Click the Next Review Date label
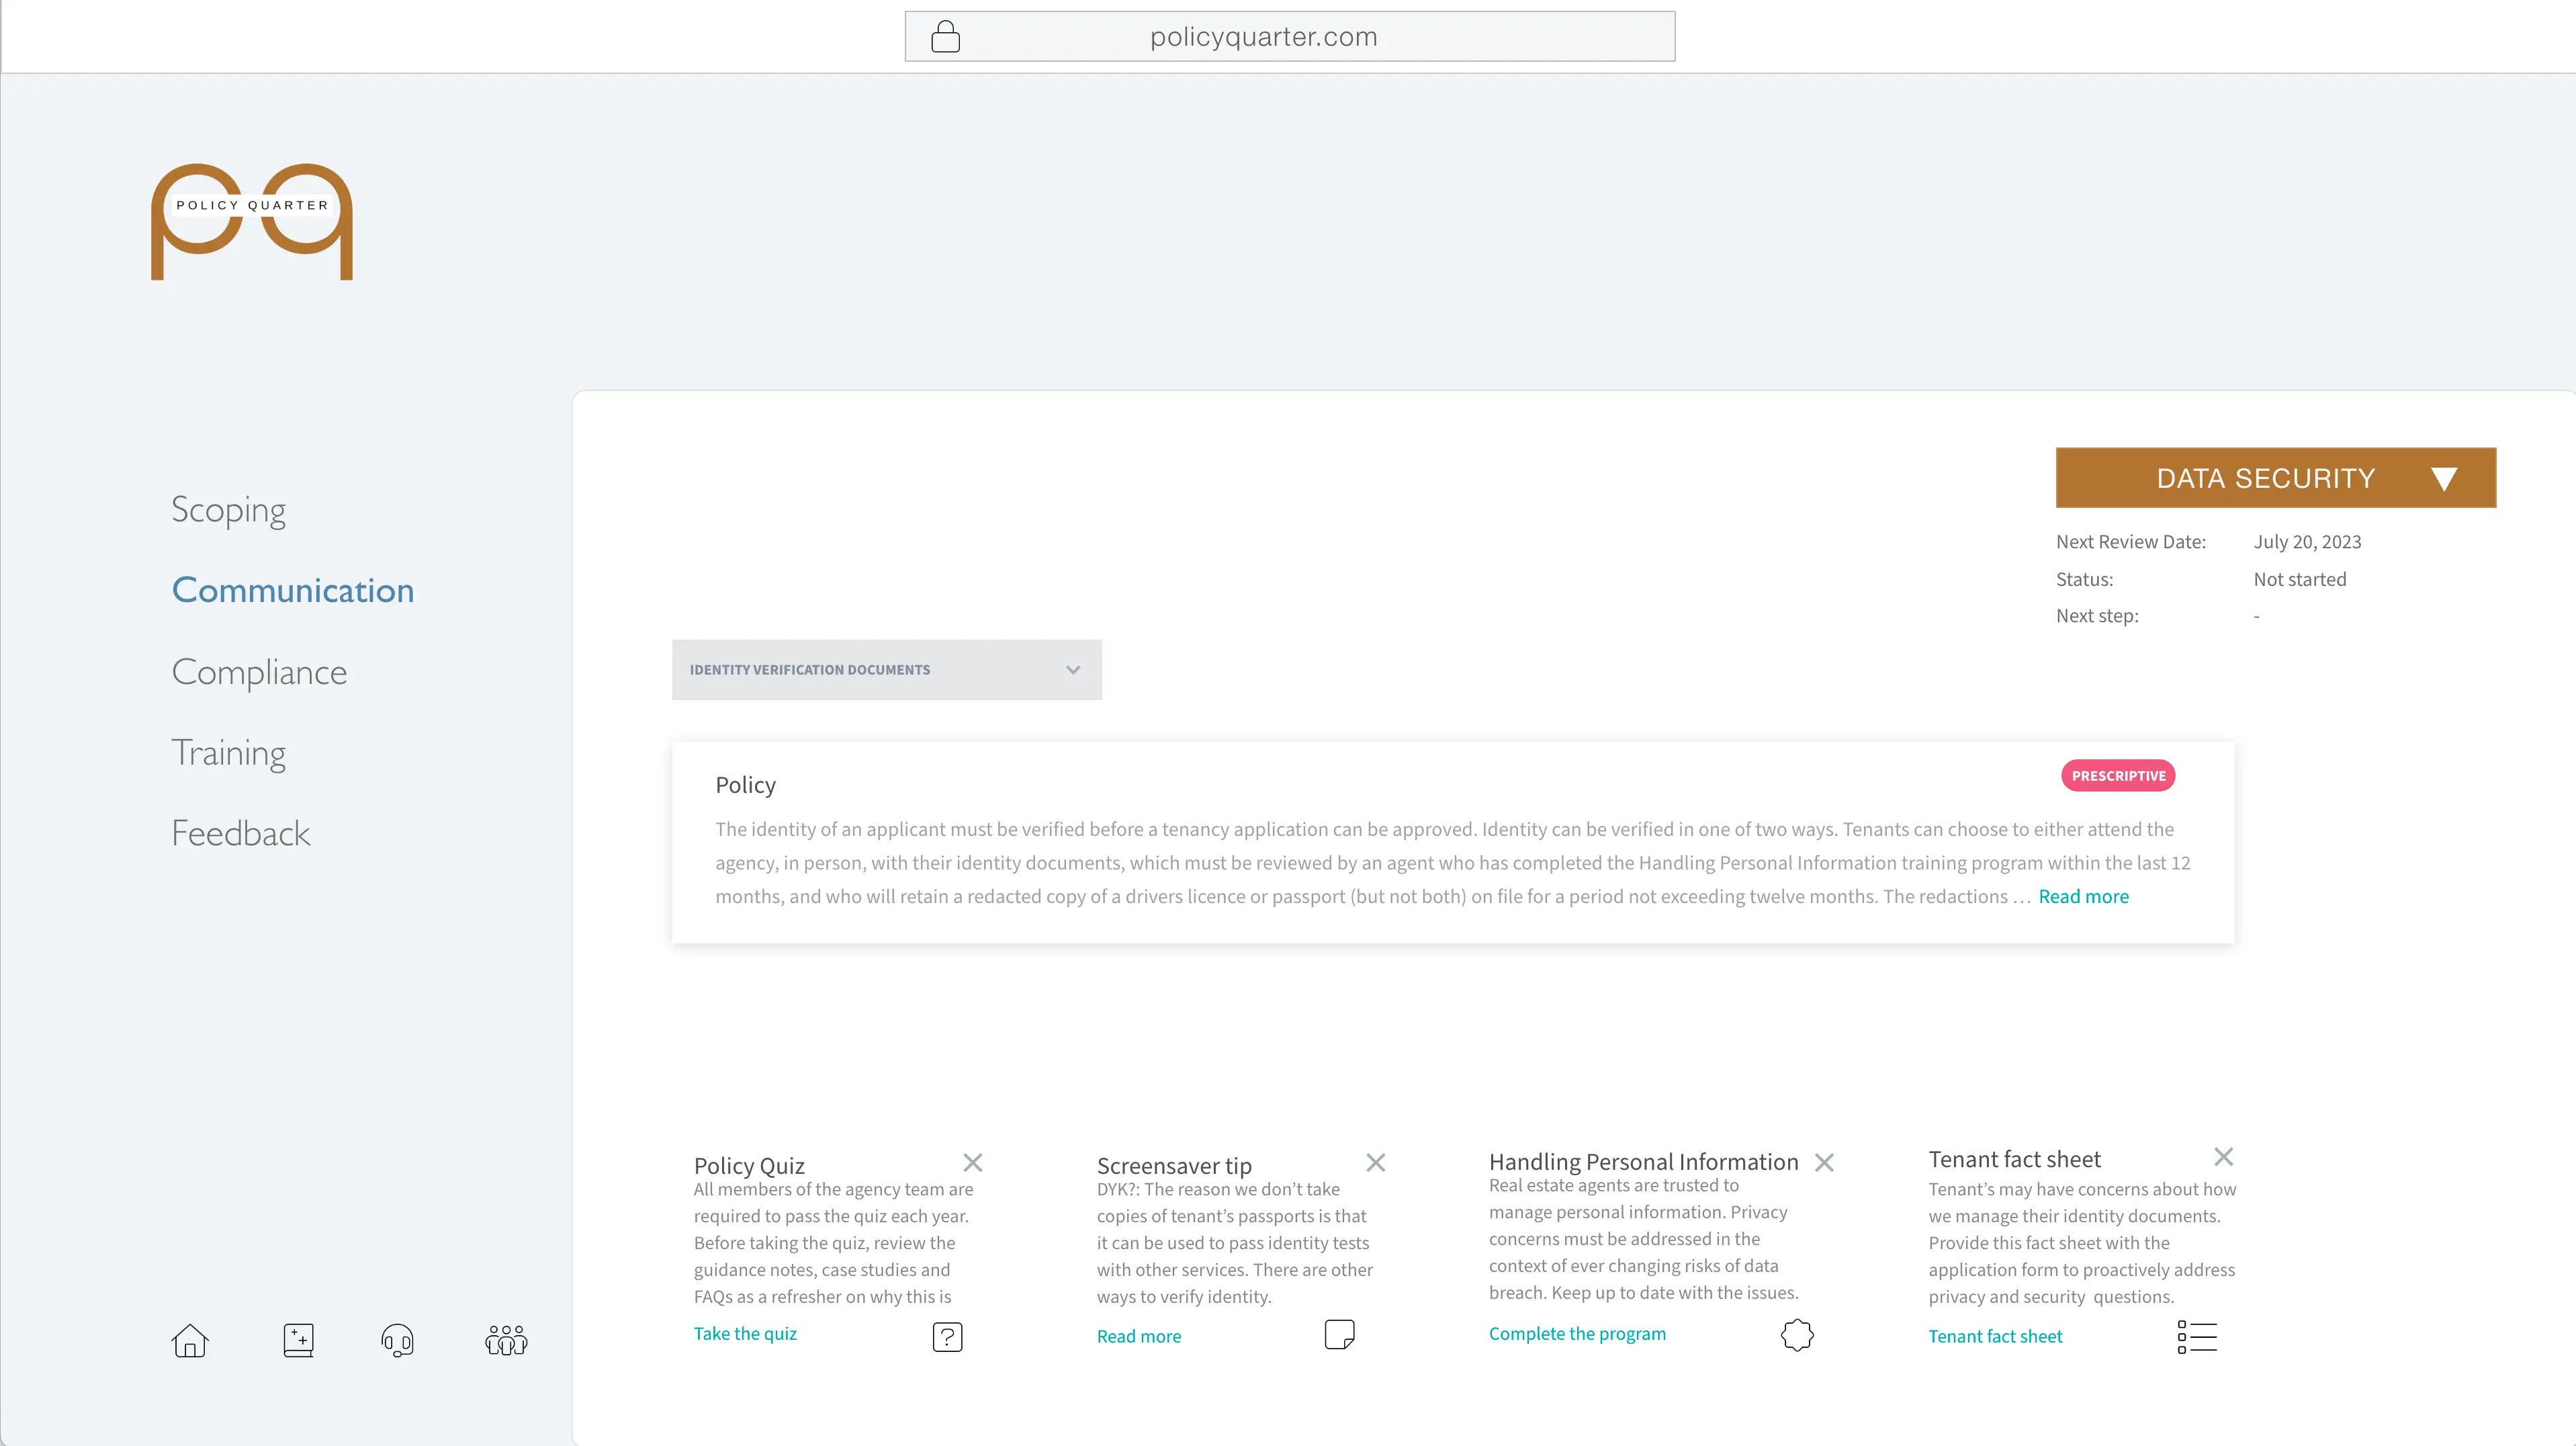Screen dimensions: 2576x1446 point(2130,542)
